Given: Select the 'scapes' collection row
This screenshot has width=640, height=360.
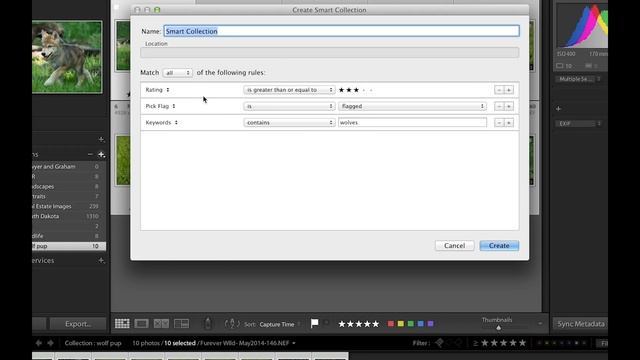Looking at the screenshot, I should pyautogui.click(x=69, y=187).
